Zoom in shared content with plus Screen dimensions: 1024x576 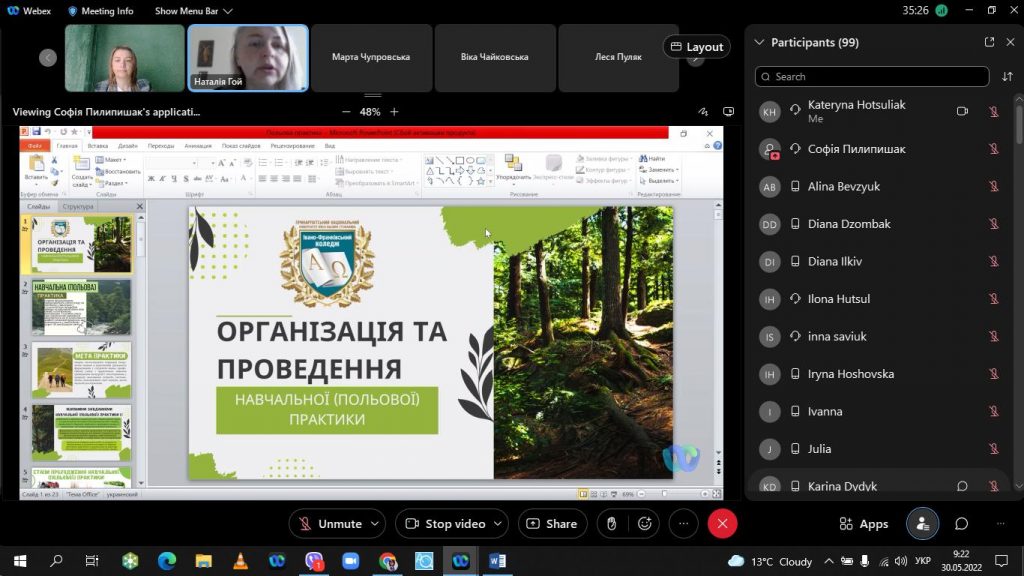coord(394,112)
